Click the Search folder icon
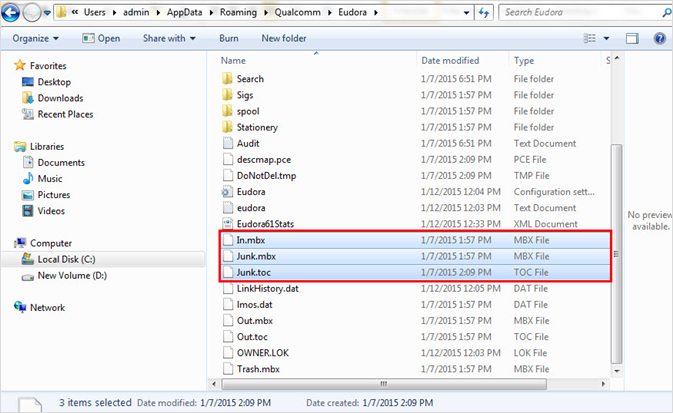This screenshot has width=673, height=413. pyautogui.click(x=227, y=79)
